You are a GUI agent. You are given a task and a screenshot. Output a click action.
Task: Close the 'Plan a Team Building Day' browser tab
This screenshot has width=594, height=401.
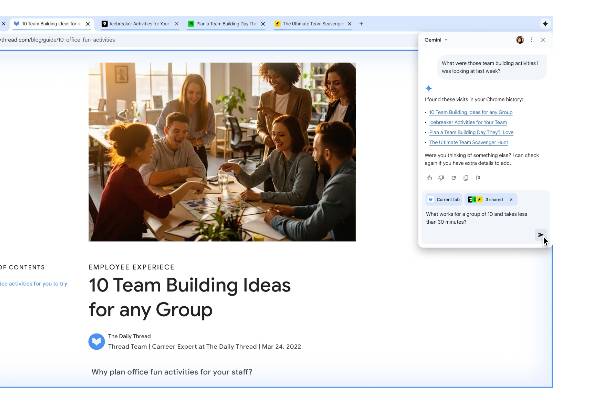pyautogui.click(x=263, y=23)
